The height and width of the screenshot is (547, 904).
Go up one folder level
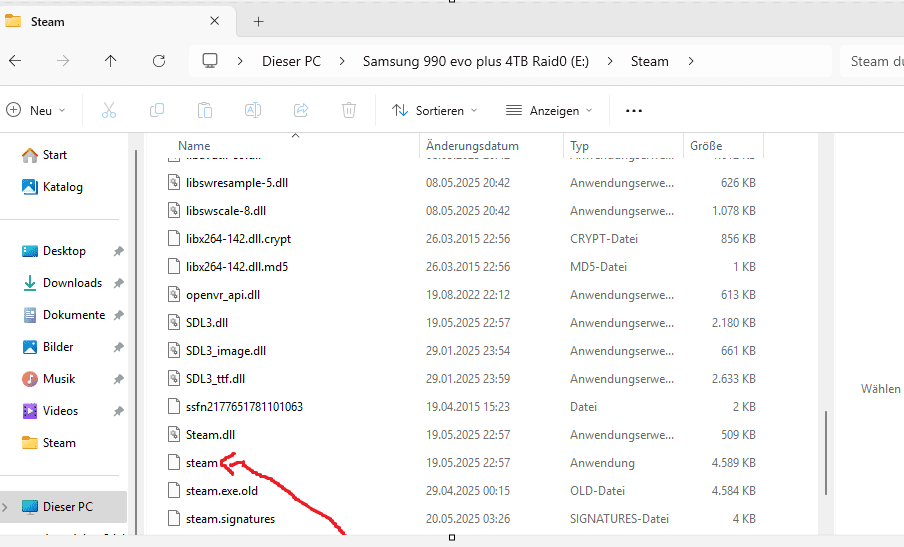click(110, 61)
